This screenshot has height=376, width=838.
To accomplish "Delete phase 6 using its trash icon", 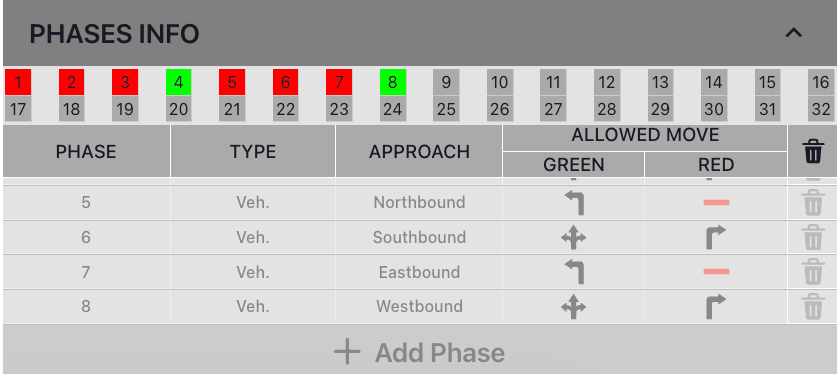I will [812, 238].
